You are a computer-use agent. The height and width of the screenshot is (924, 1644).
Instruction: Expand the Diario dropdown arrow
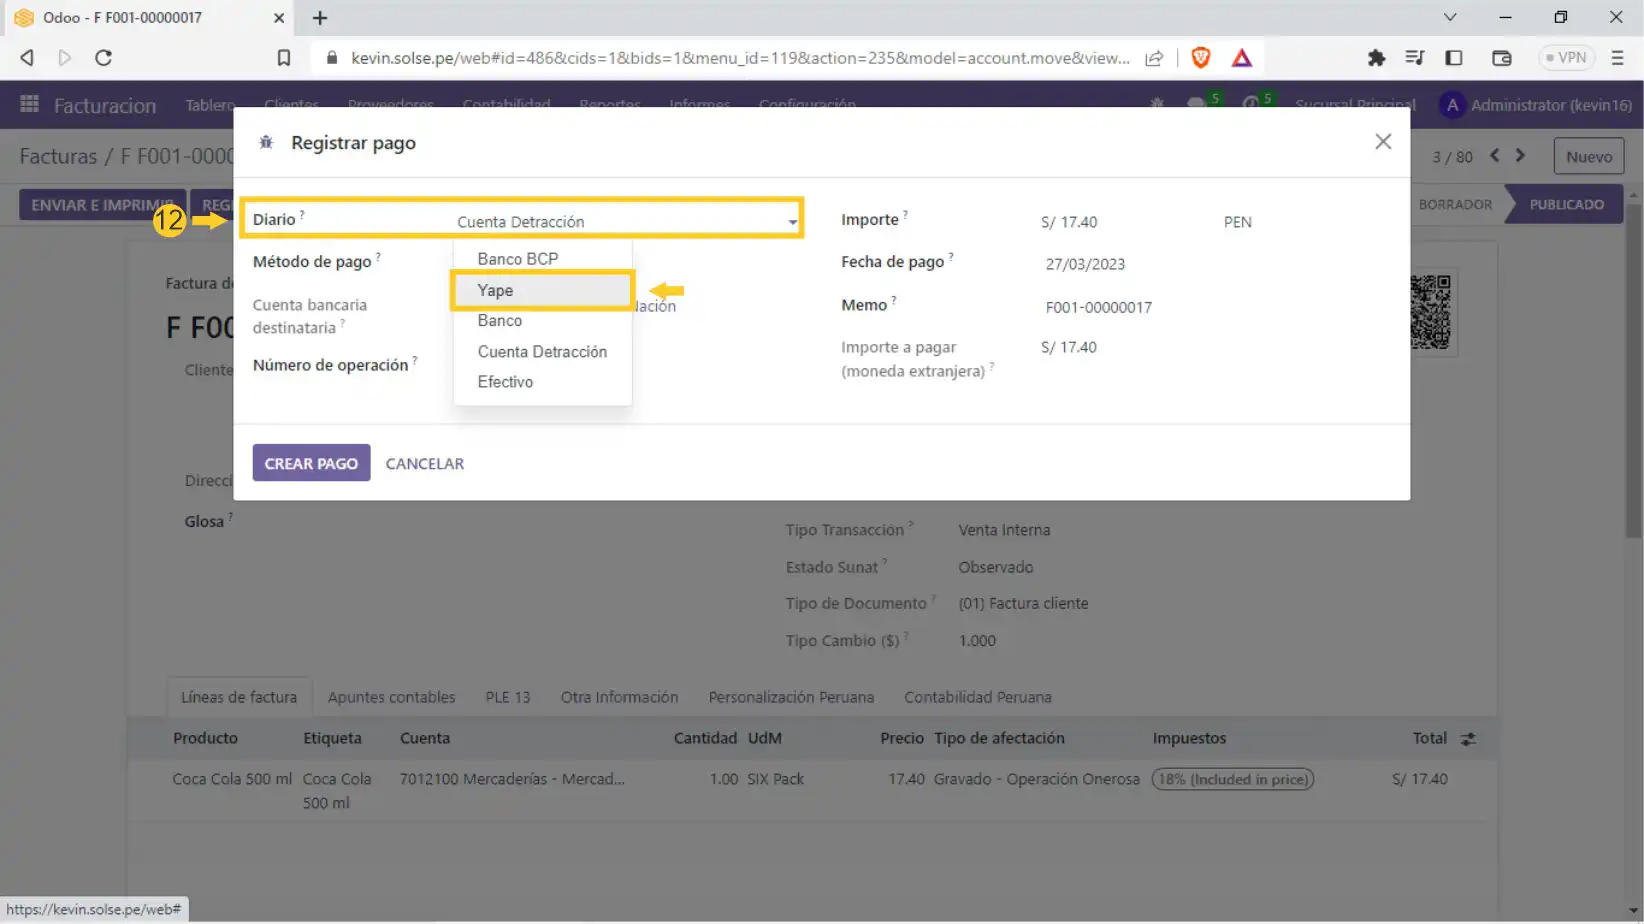pyautogui.click(x=792, y=222)
